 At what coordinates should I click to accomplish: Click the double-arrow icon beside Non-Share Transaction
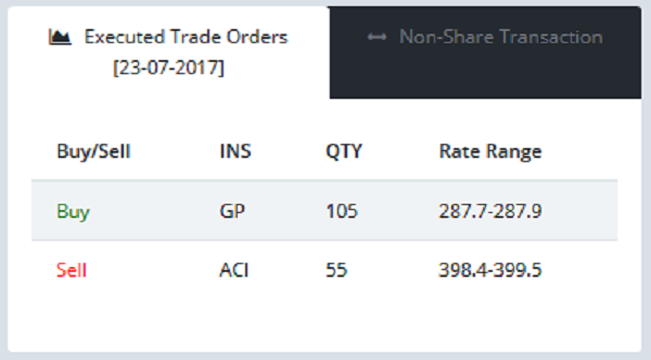[x=377, y=37]
